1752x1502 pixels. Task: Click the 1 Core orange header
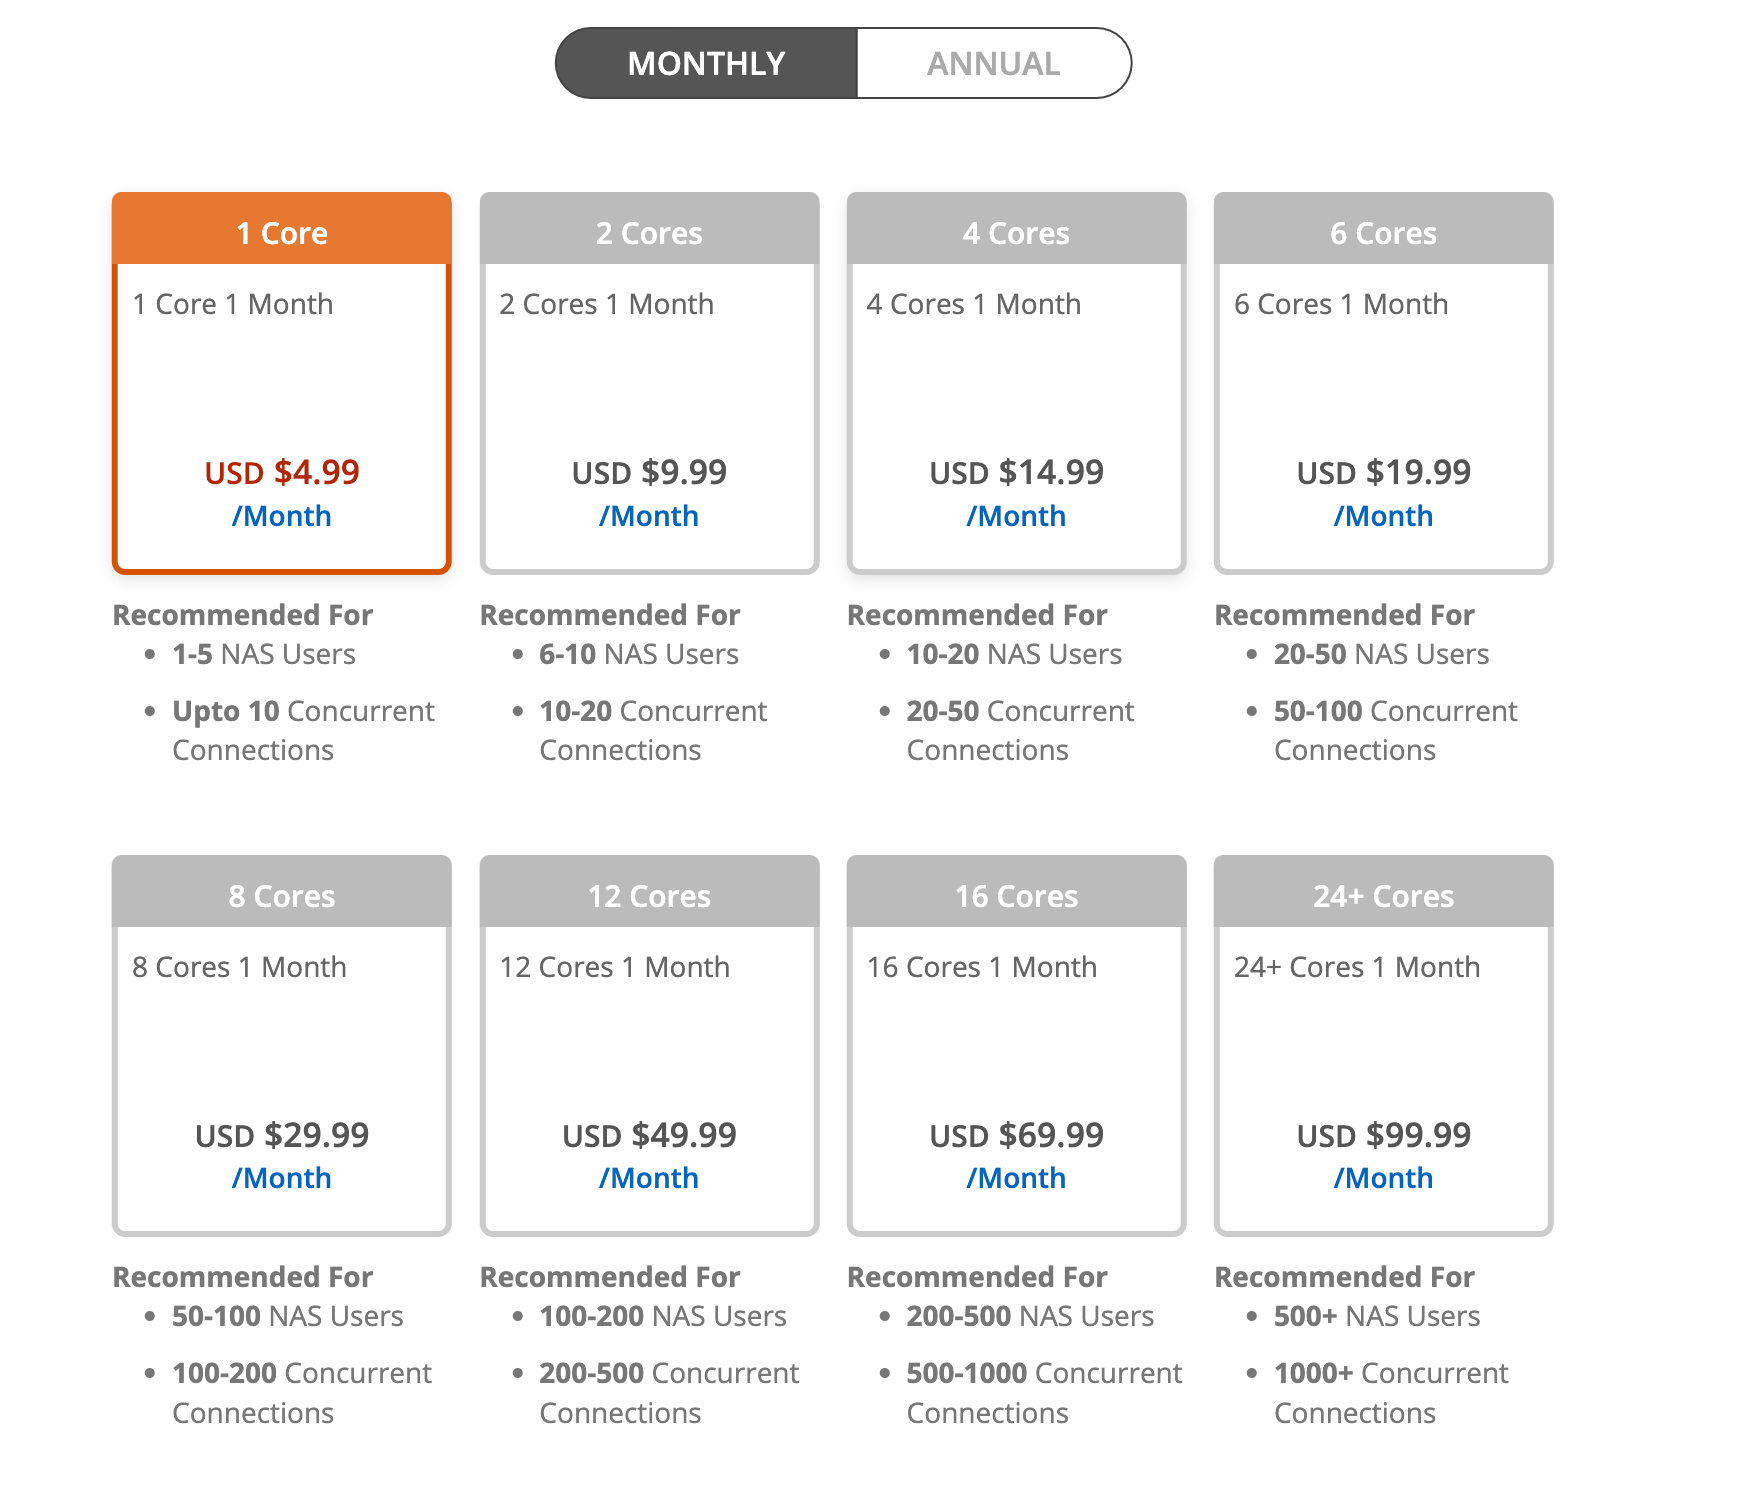[x=282, y=229]
